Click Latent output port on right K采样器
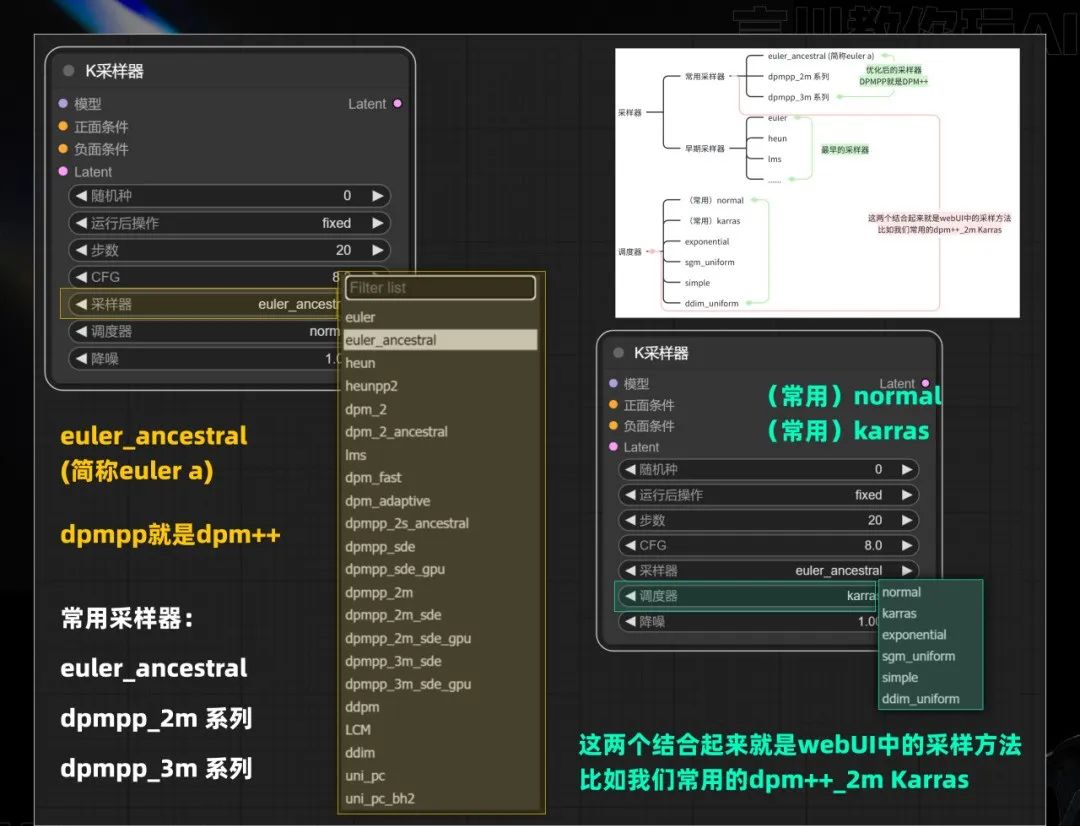Viewport: 1080px width, 826px height. 925,383
